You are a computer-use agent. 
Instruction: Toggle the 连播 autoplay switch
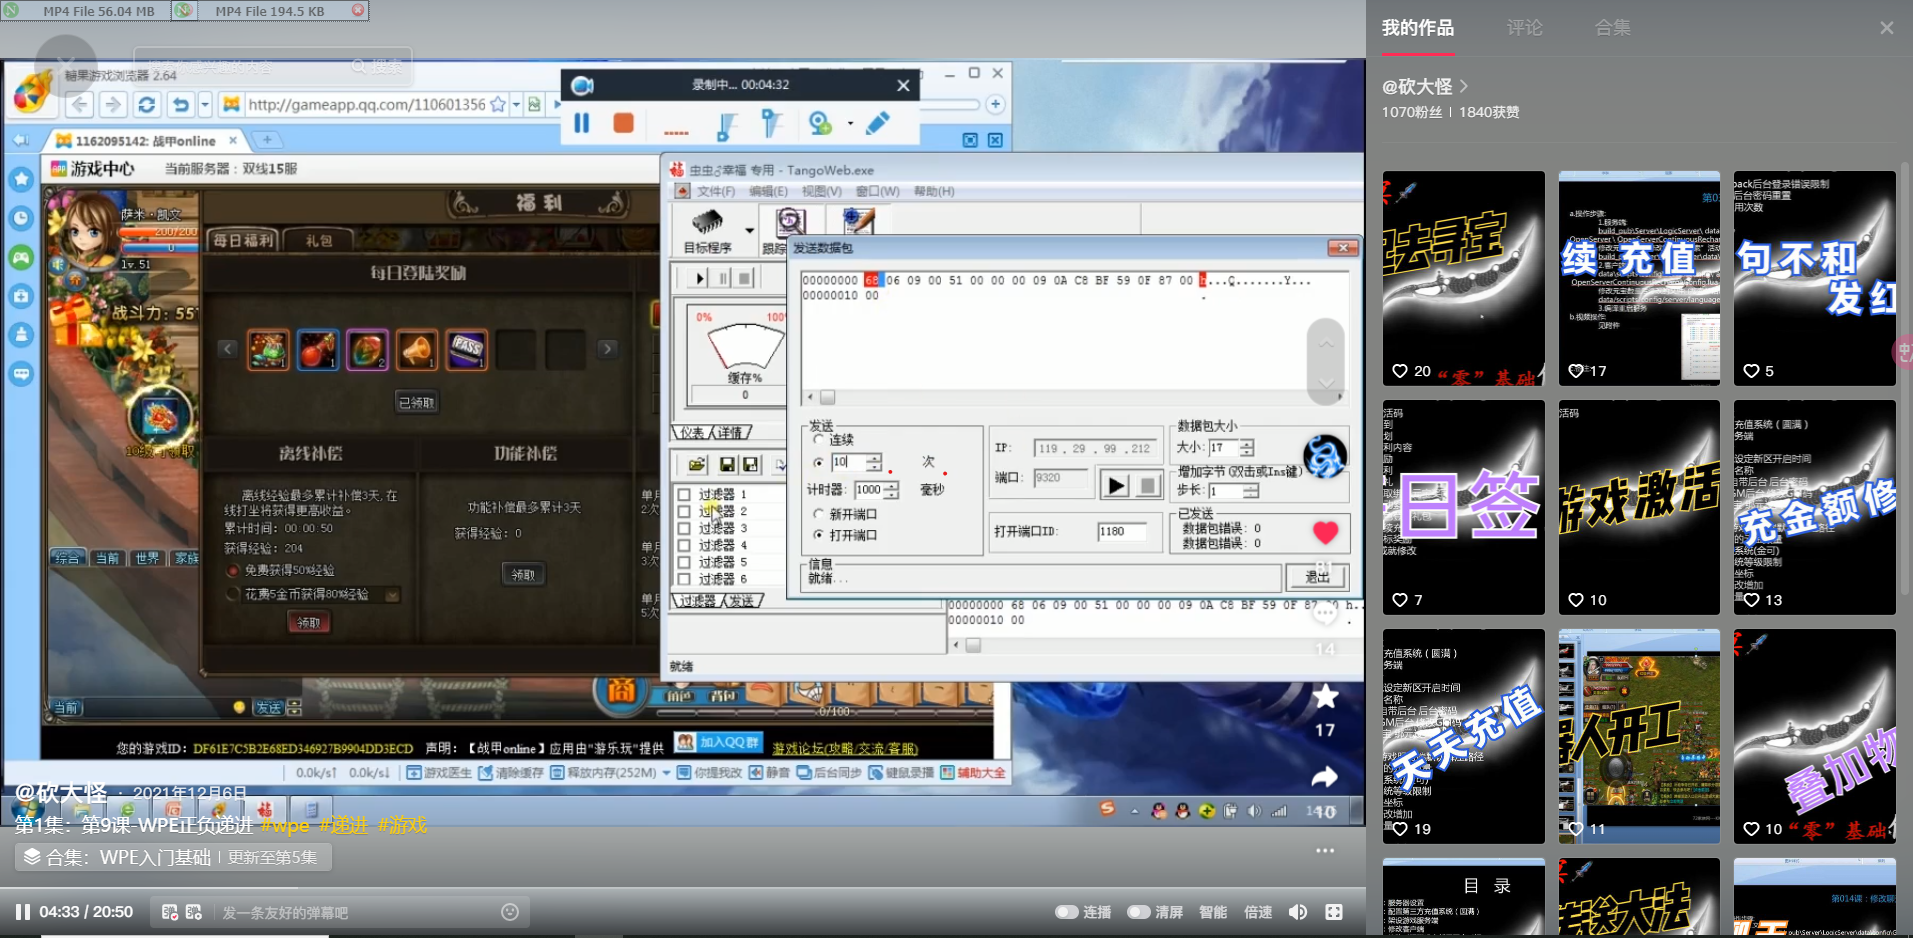(x=1067, y=912)
